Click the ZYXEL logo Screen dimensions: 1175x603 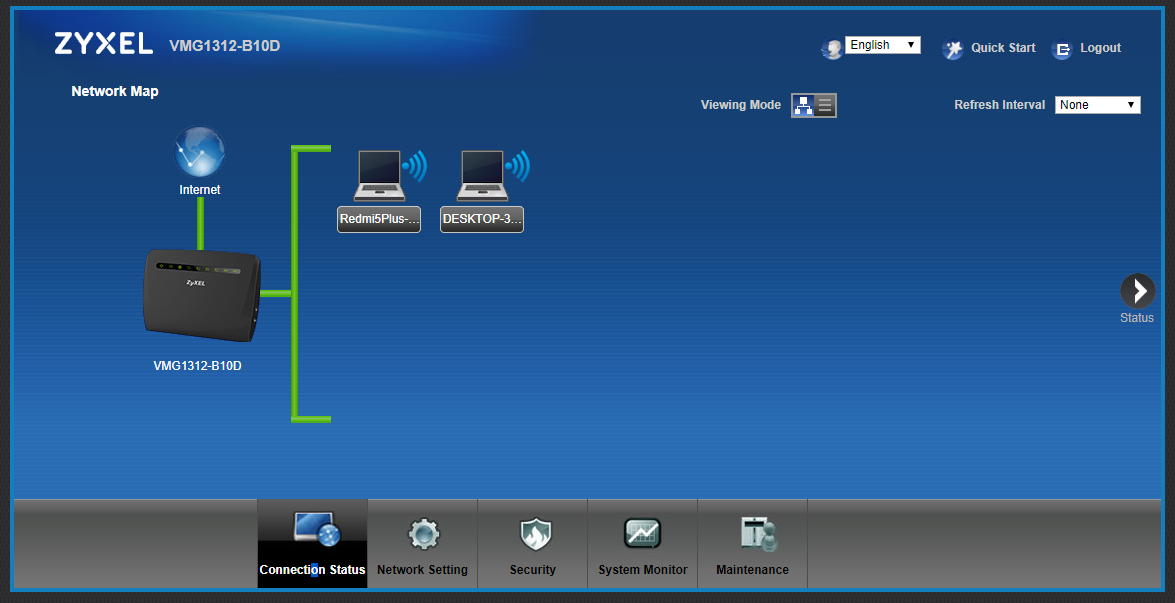click(x=103, y=43)
